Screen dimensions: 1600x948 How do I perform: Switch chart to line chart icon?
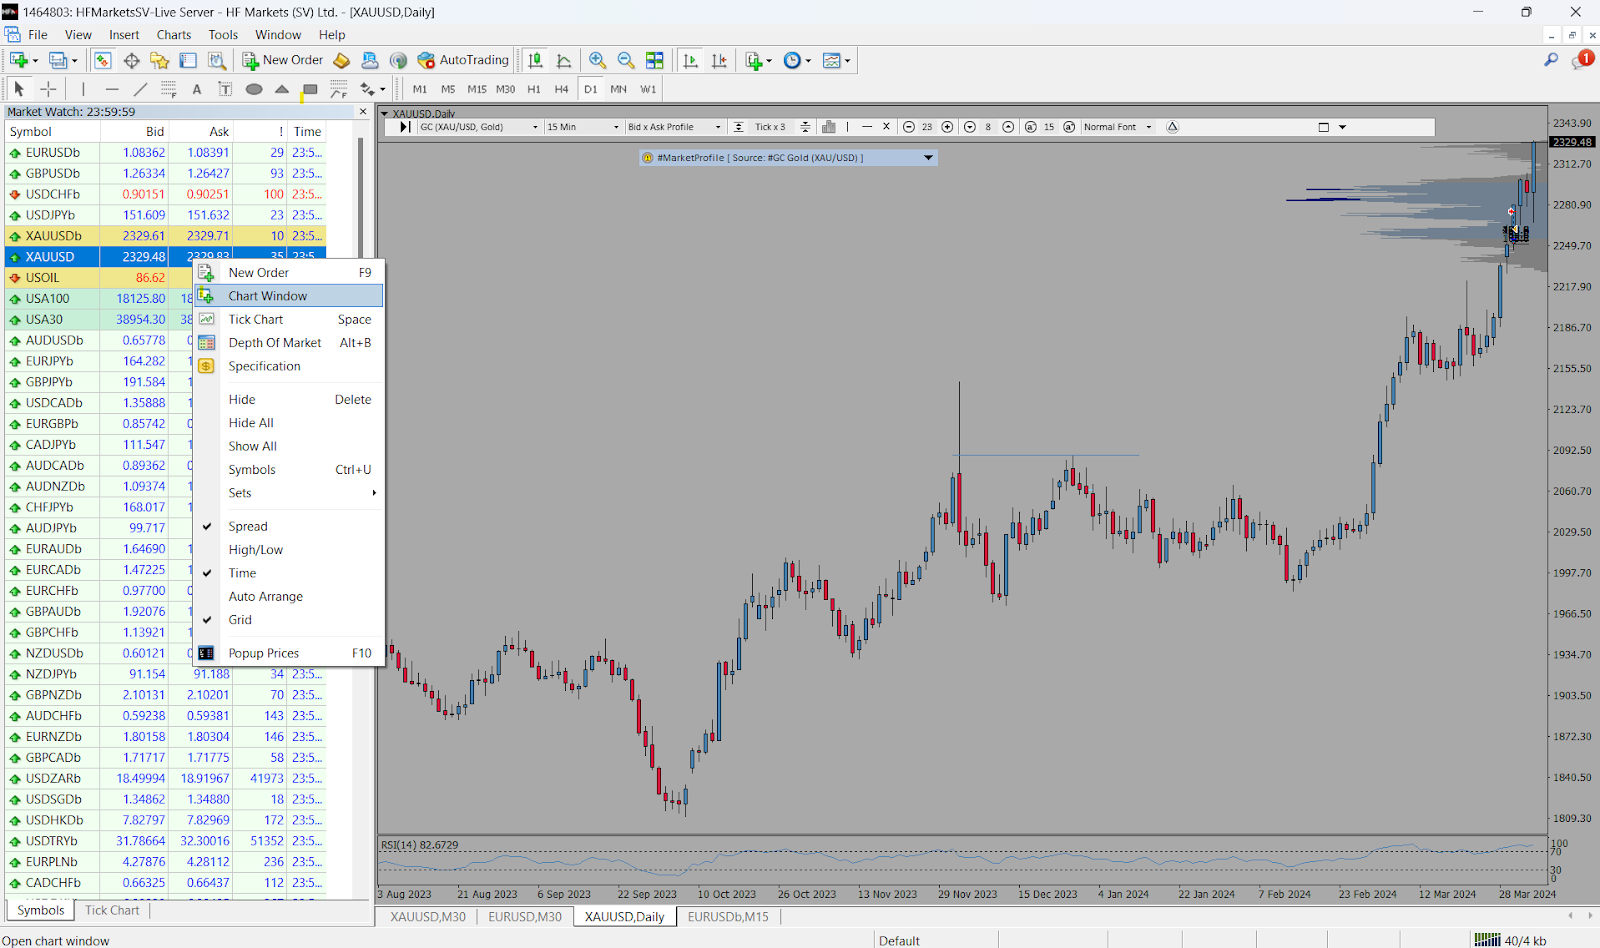[564, 61]
